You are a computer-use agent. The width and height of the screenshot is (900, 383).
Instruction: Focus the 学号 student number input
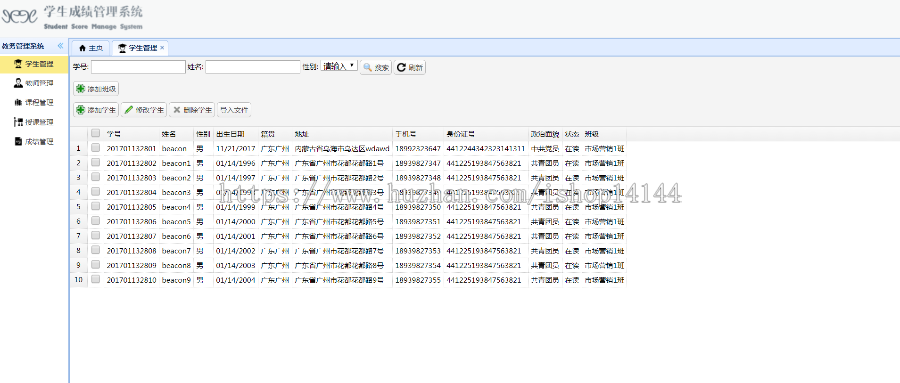pyautogui.click(x=138, y=67)
